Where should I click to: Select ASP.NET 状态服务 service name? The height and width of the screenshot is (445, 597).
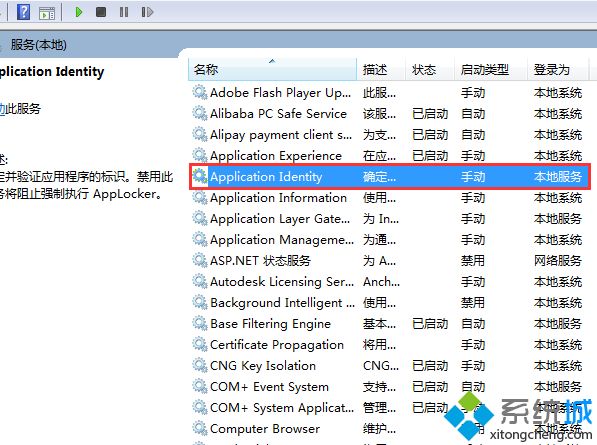(x=260, y=260)
